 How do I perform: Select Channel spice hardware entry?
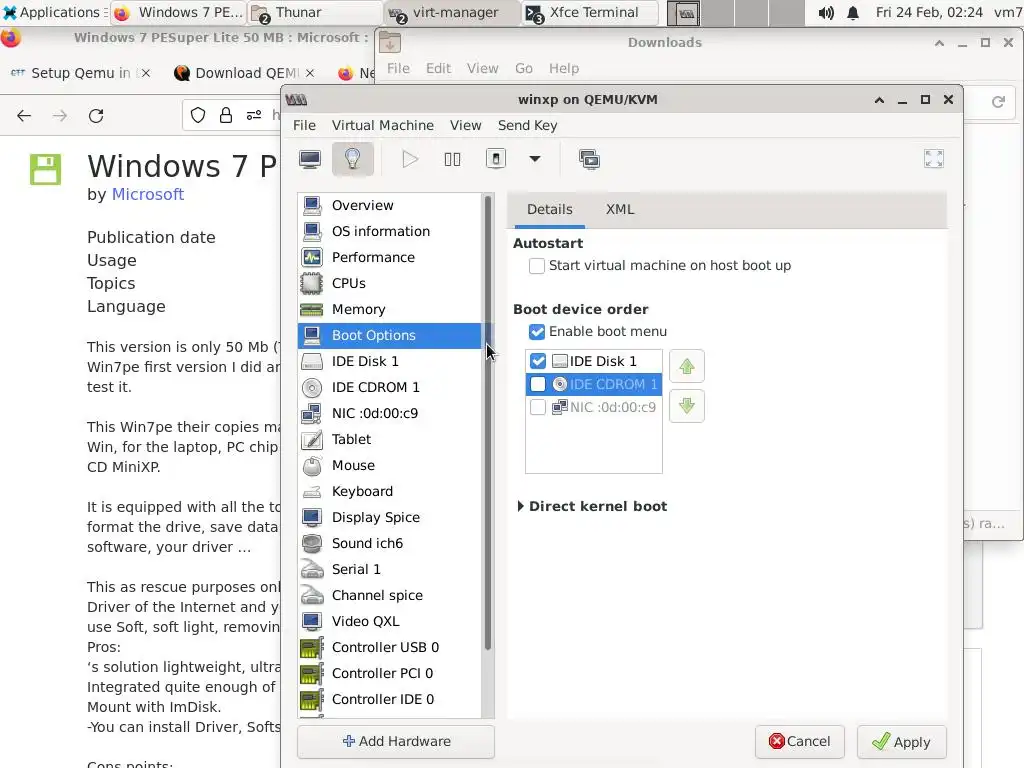click(390, 596)
